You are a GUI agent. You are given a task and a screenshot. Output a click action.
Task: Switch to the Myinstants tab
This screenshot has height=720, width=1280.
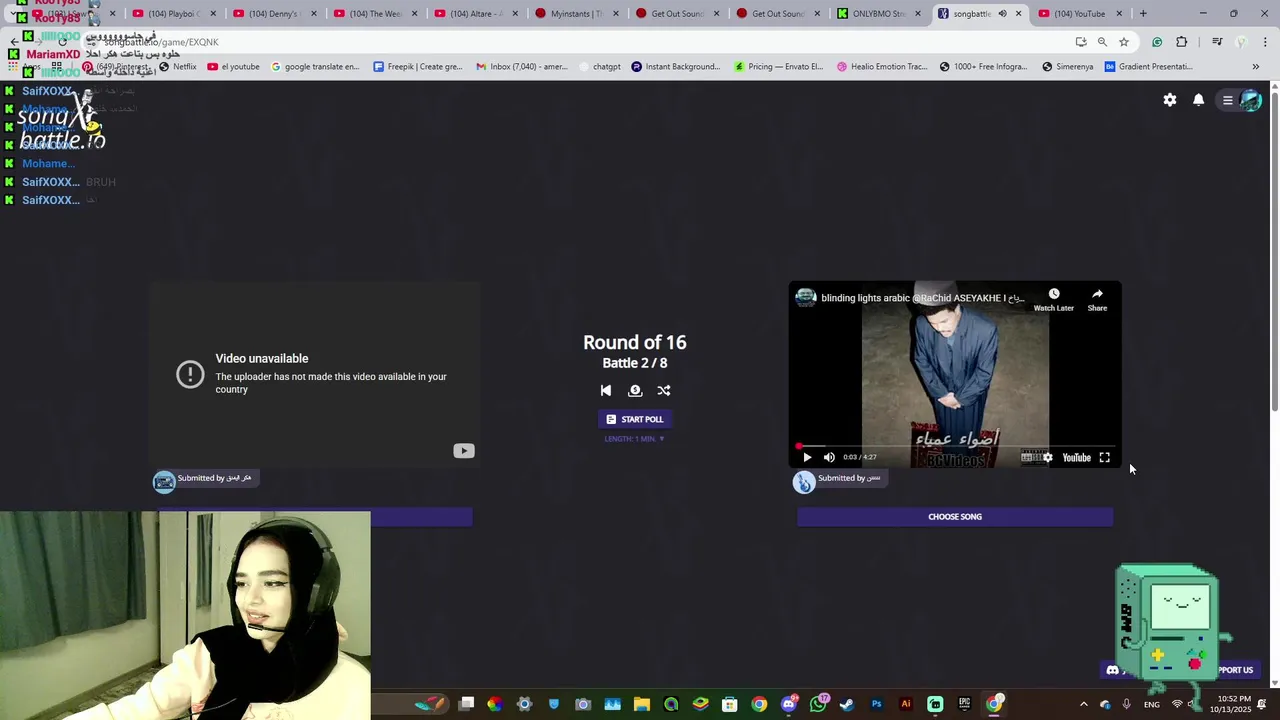pos(569,14)
